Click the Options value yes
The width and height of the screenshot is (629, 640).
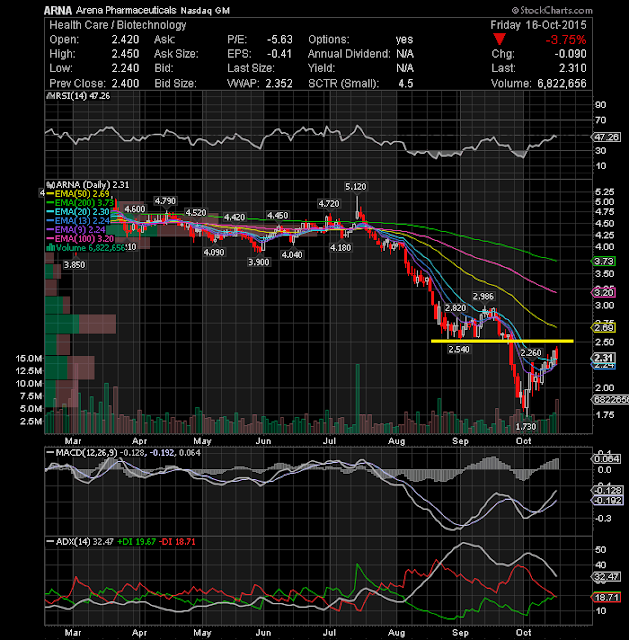click(x=404, y=40)
